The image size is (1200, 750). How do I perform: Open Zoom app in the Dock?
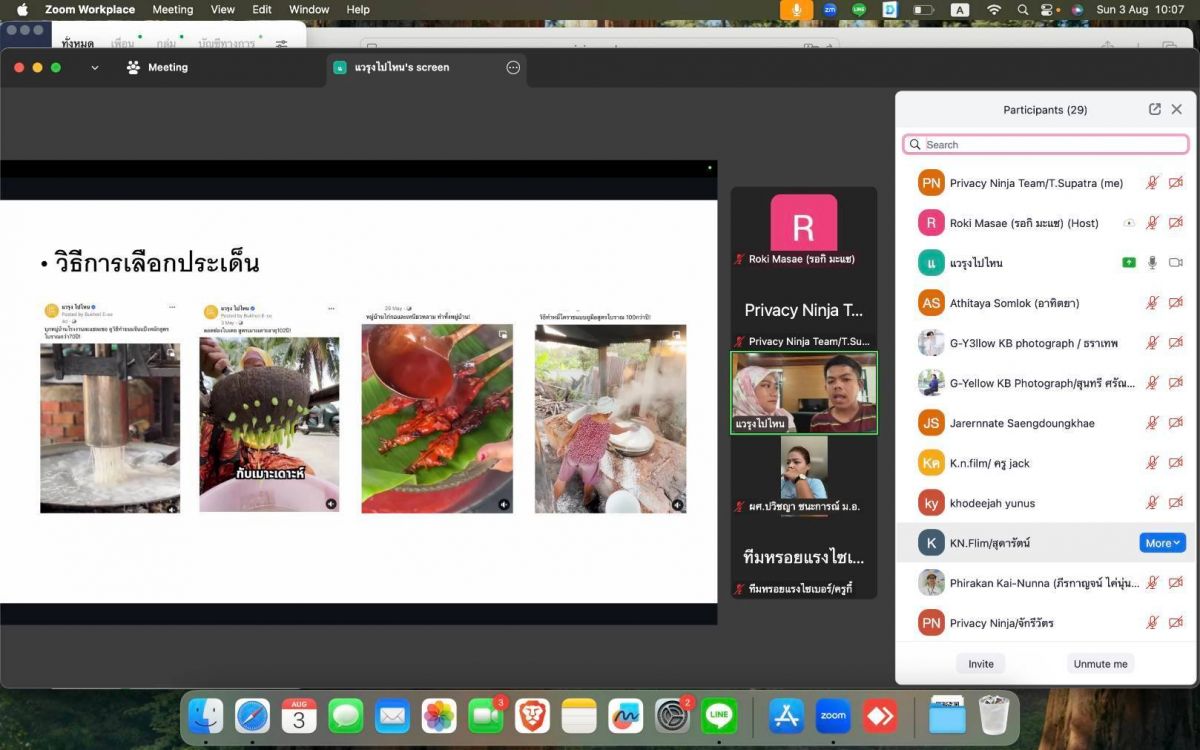click(x=832, y=716)
